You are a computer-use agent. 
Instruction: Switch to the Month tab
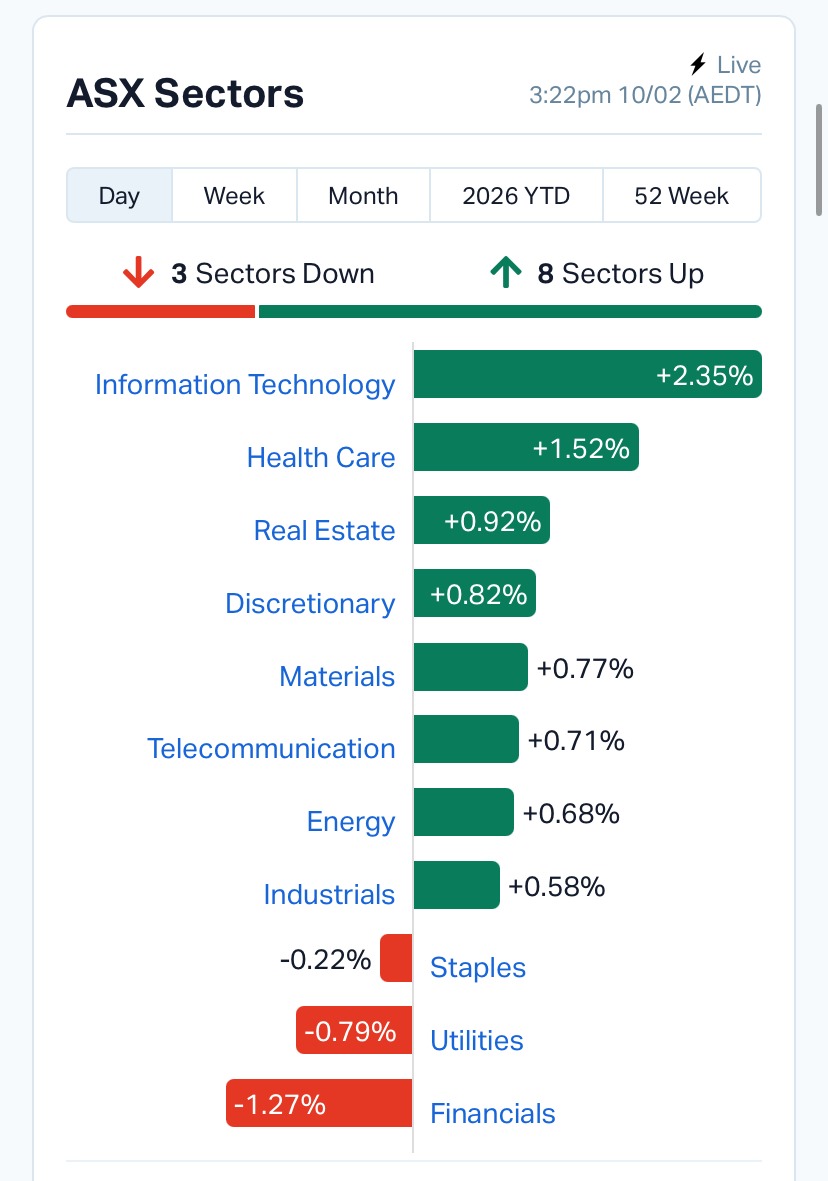pyautogui.click(x=363, y=195)
